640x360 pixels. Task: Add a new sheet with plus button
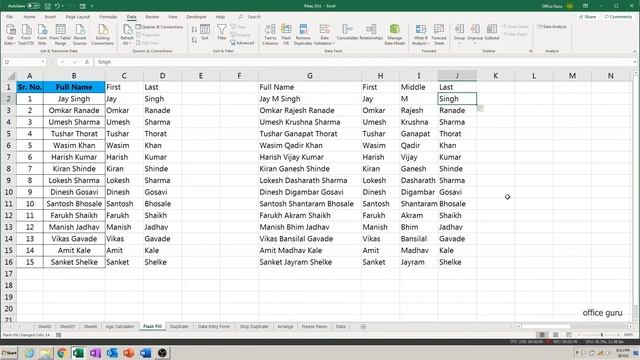tap(363, 327)
